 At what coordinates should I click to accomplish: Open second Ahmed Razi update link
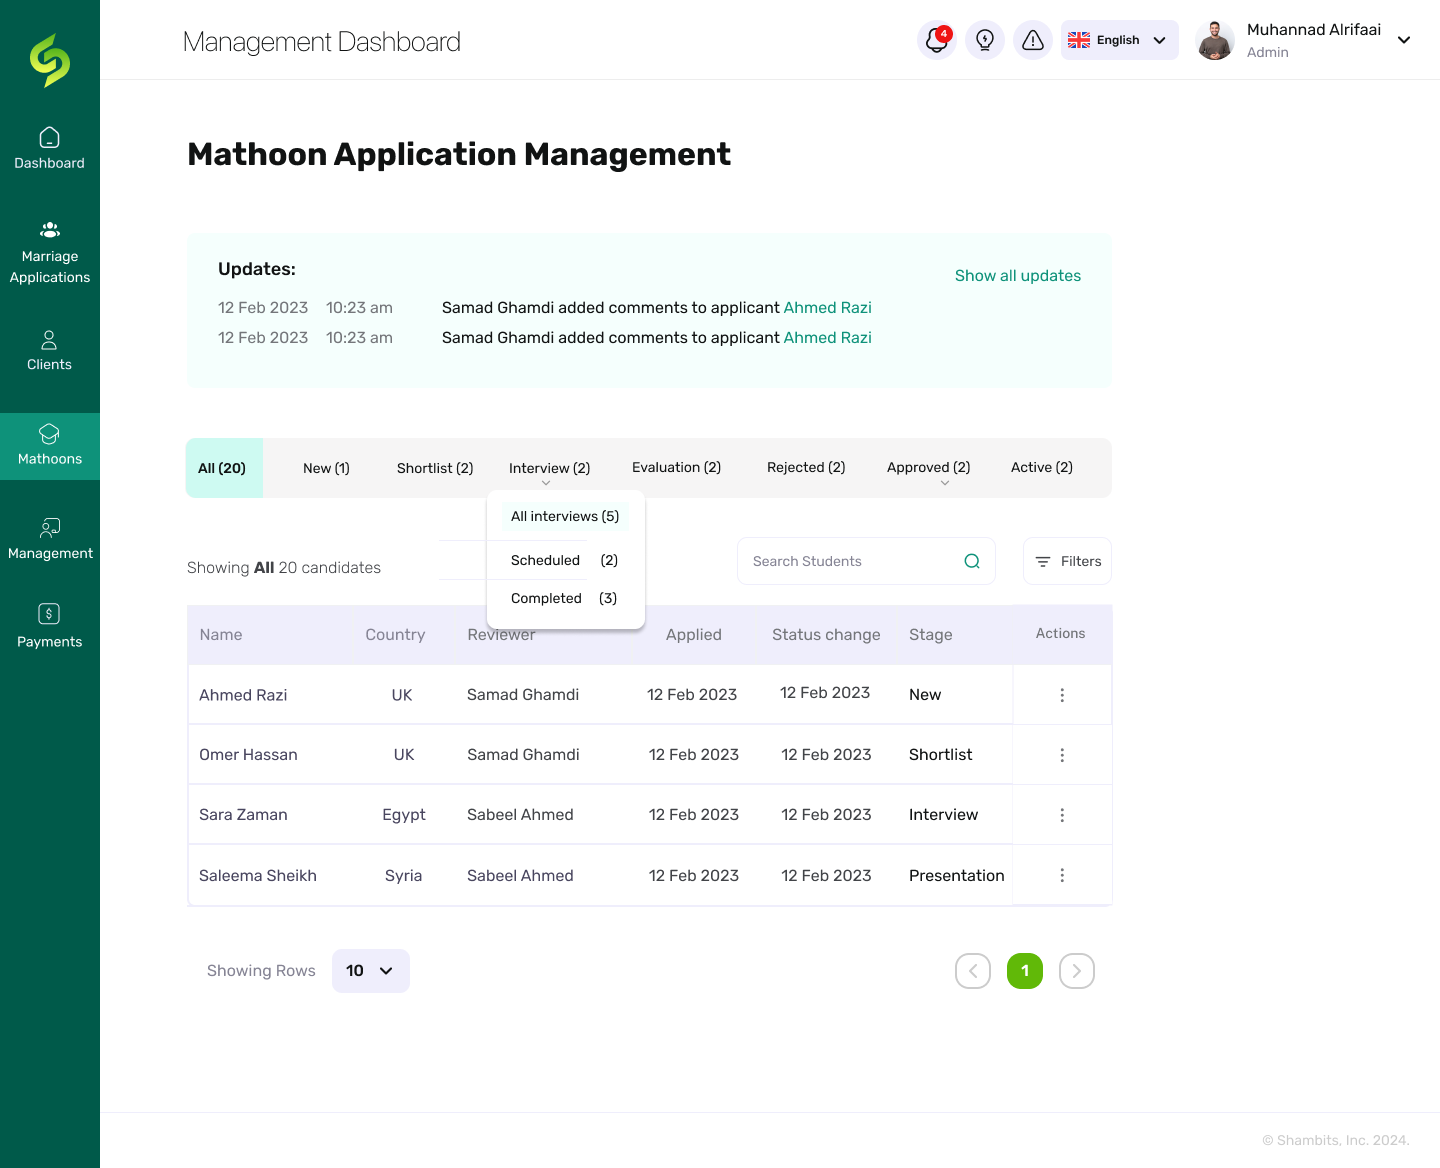(x=828, y=338)
